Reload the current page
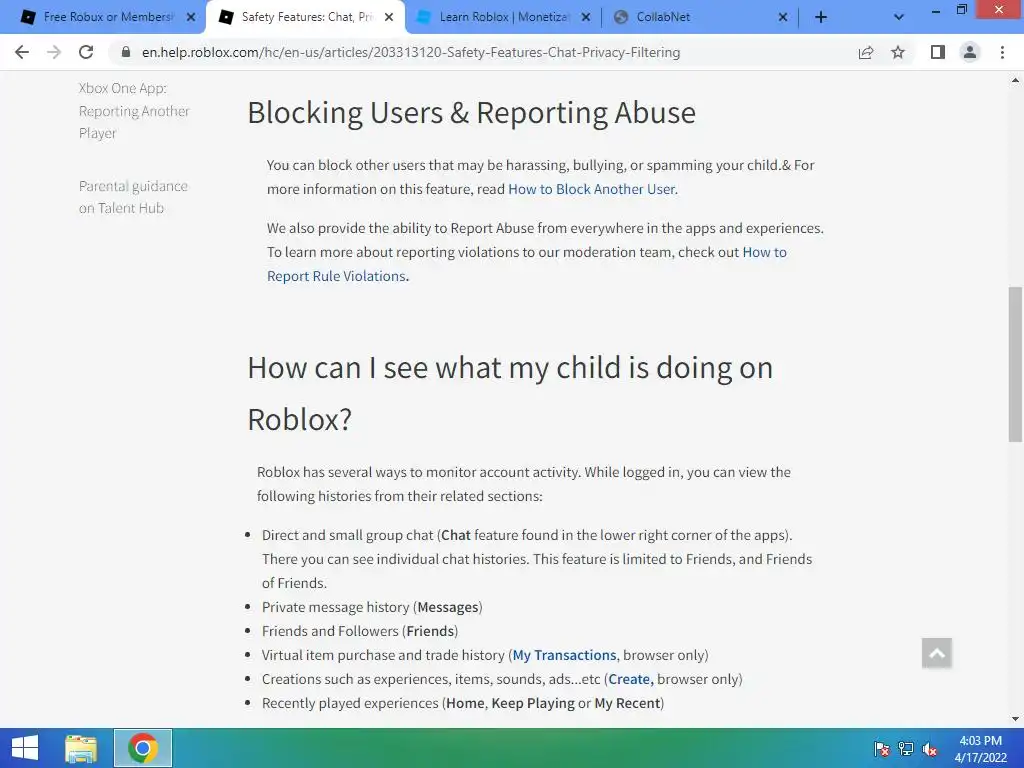The width and height of the screenshot is (1024, 768). click(86, 52)
